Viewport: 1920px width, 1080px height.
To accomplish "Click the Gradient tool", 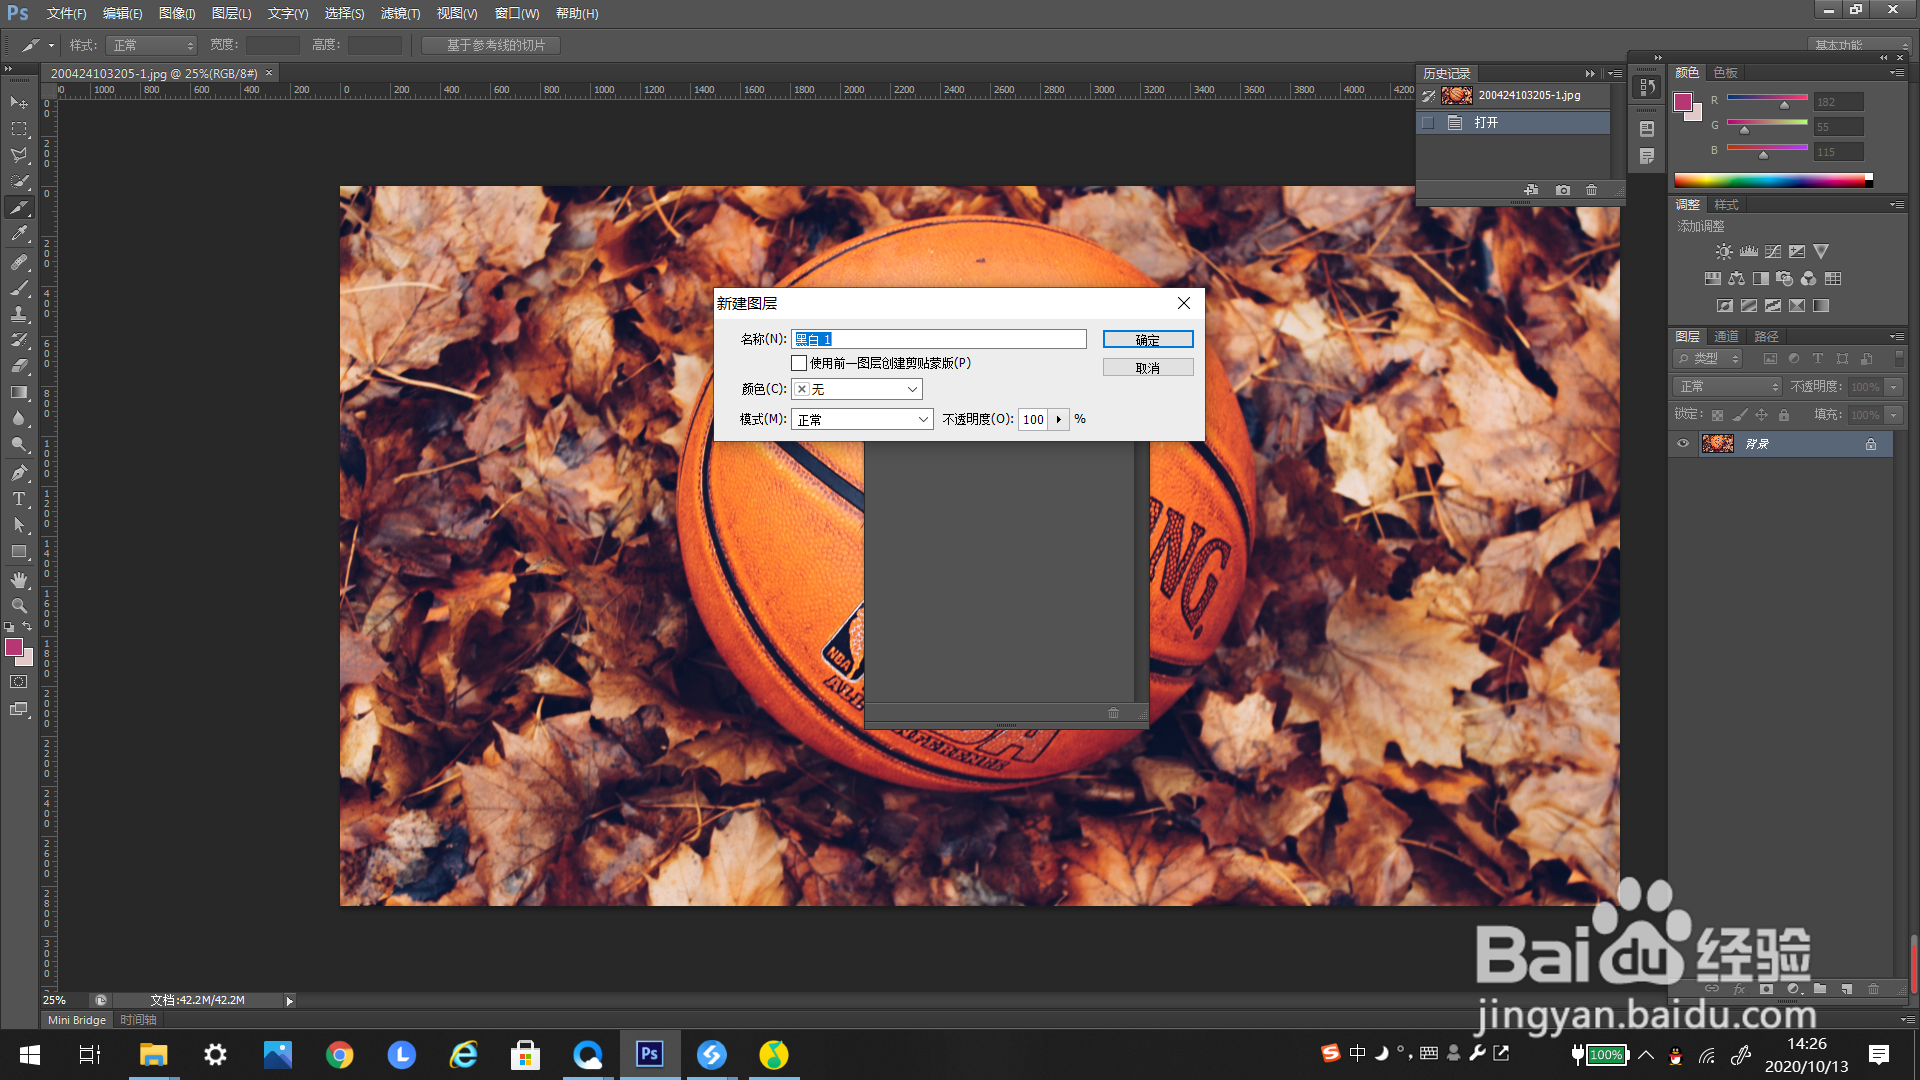I will click(19, 393).
